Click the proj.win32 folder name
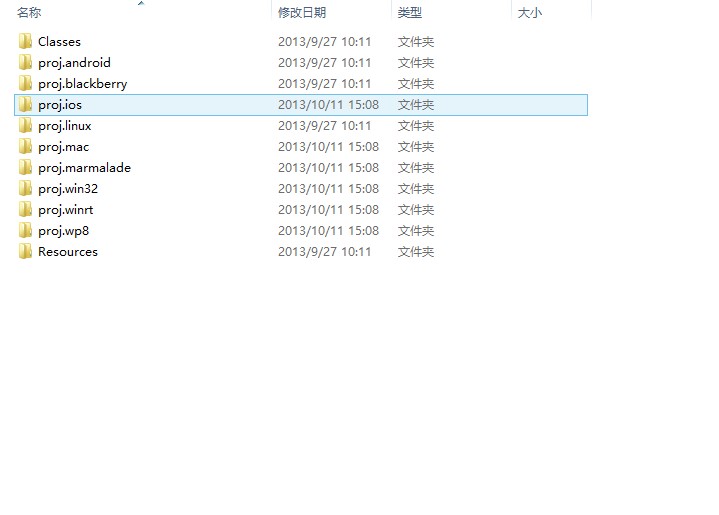 click(68, 189)
